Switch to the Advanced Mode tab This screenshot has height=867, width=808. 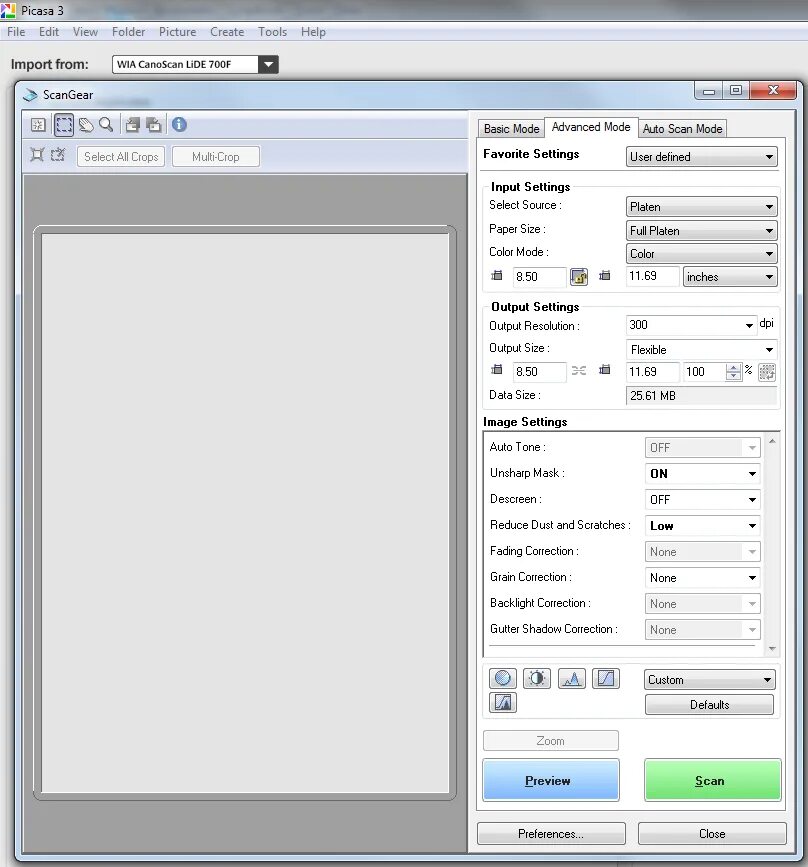pos(591,127)
